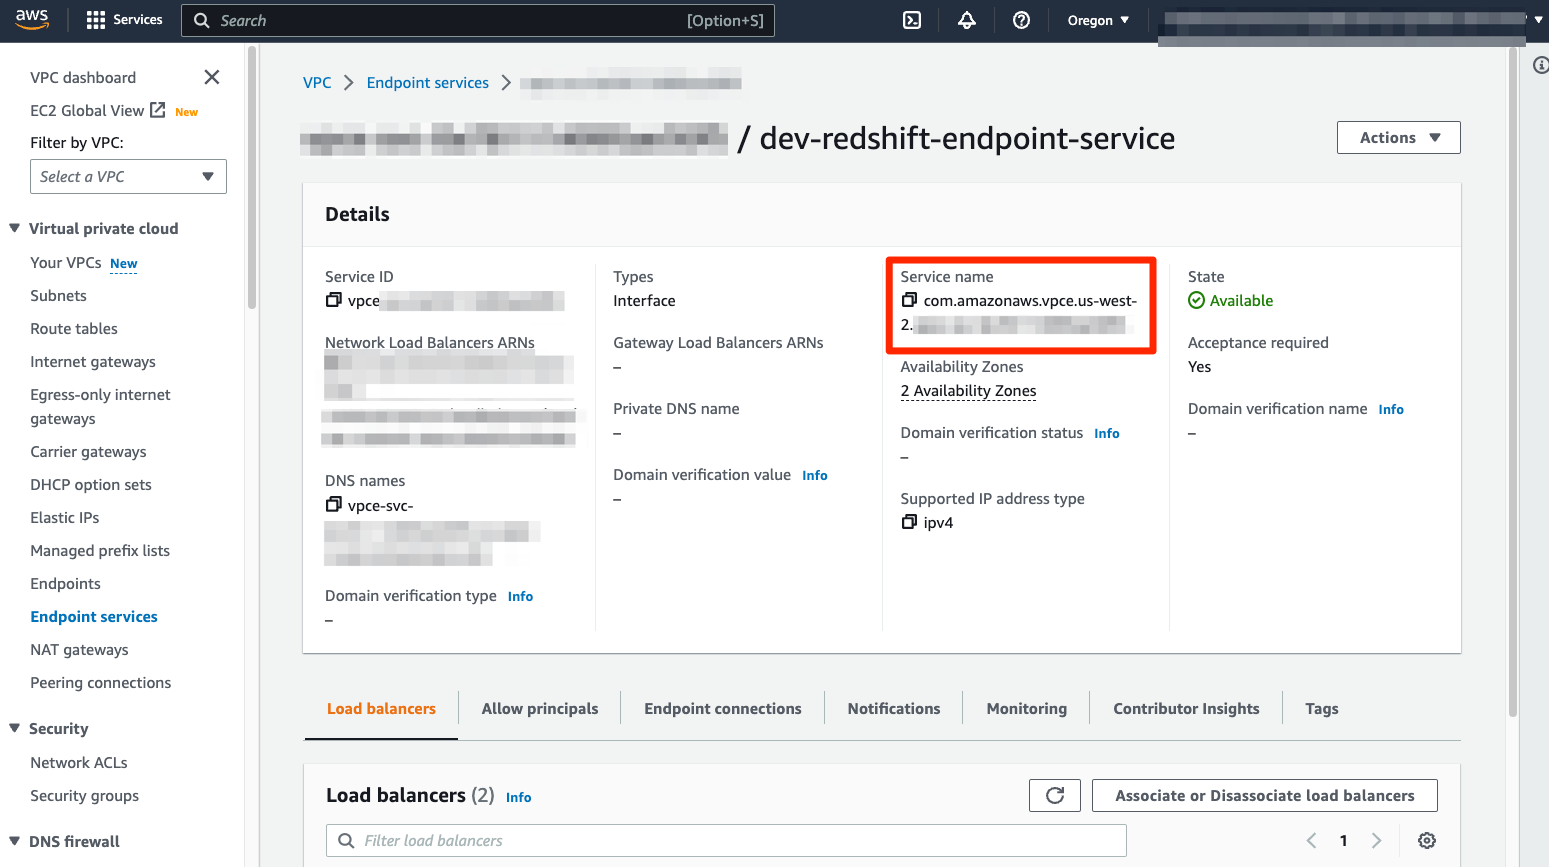This screenshot has height=867, width=1549.
Task: Go to Endpoint services breadcrumb link
Action: pyautogui.click(x=428, y=82)
